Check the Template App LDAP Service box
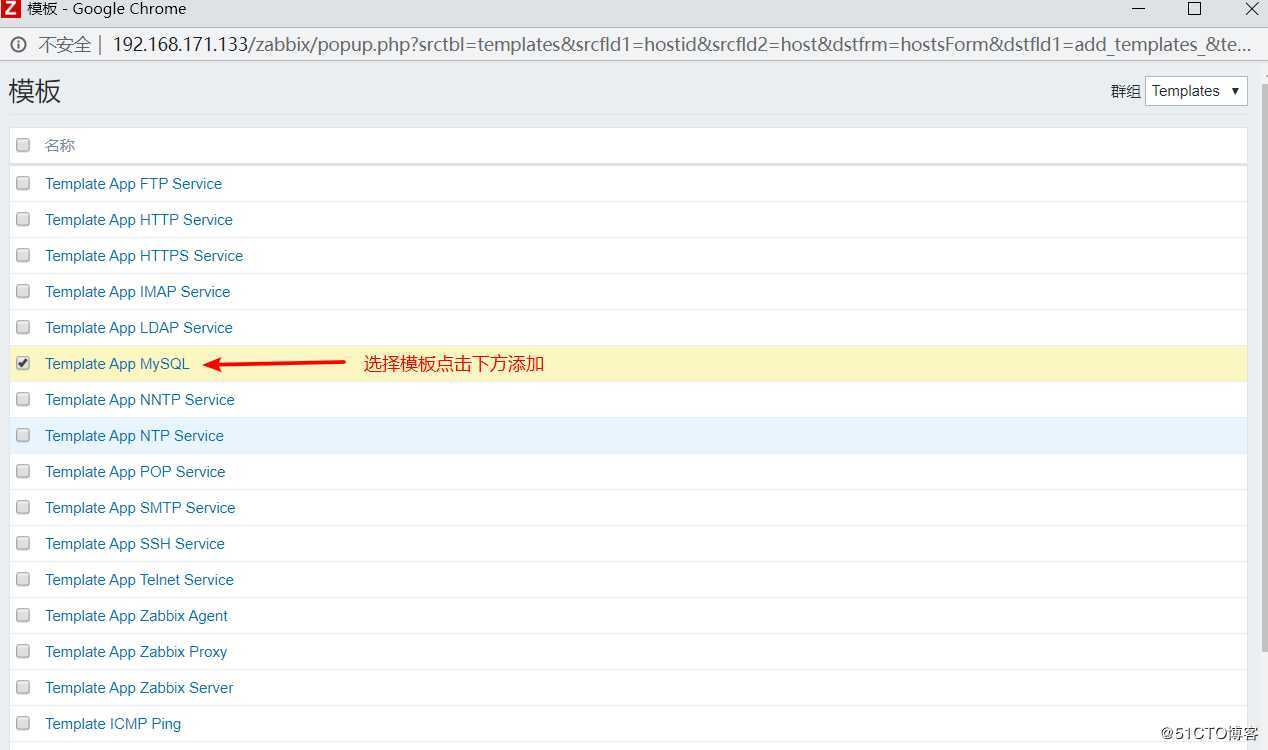The width and height of the screenshot is (1268, 750). pos(23,327)
